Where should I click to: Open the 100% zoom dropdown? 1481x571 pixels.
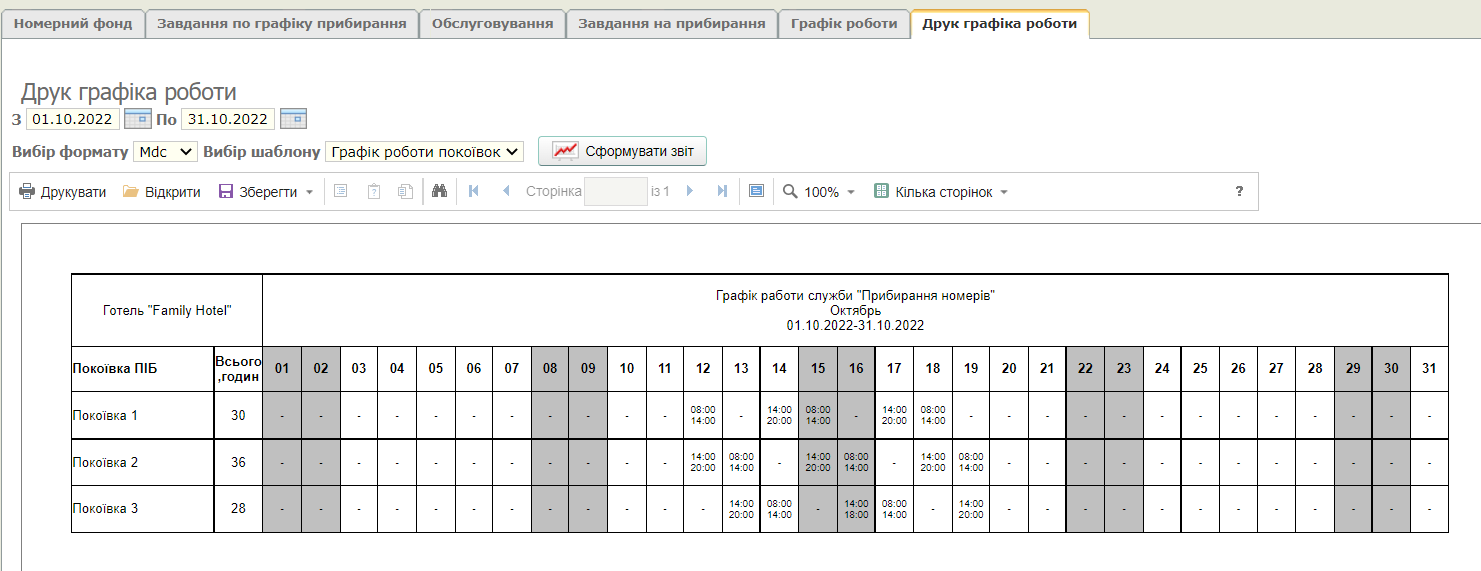[x=819, y=192]
